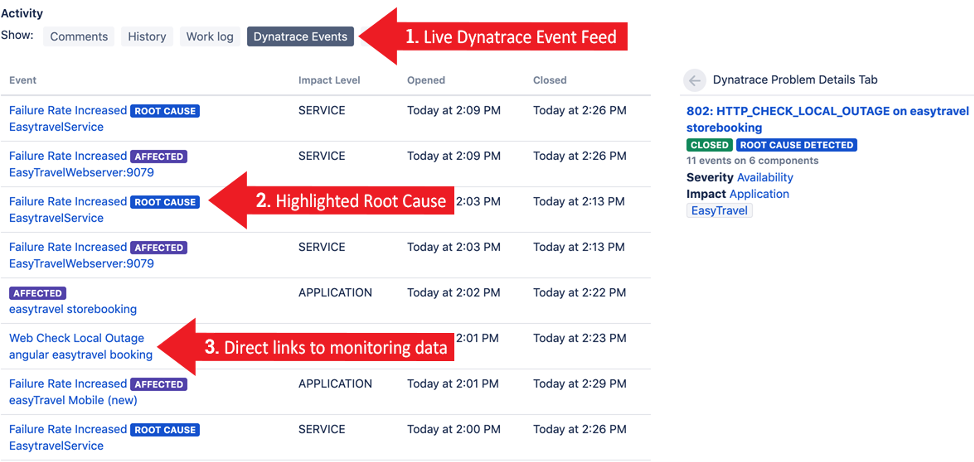
Task: Open the Work log tab
Action: (x=210, y=37)
